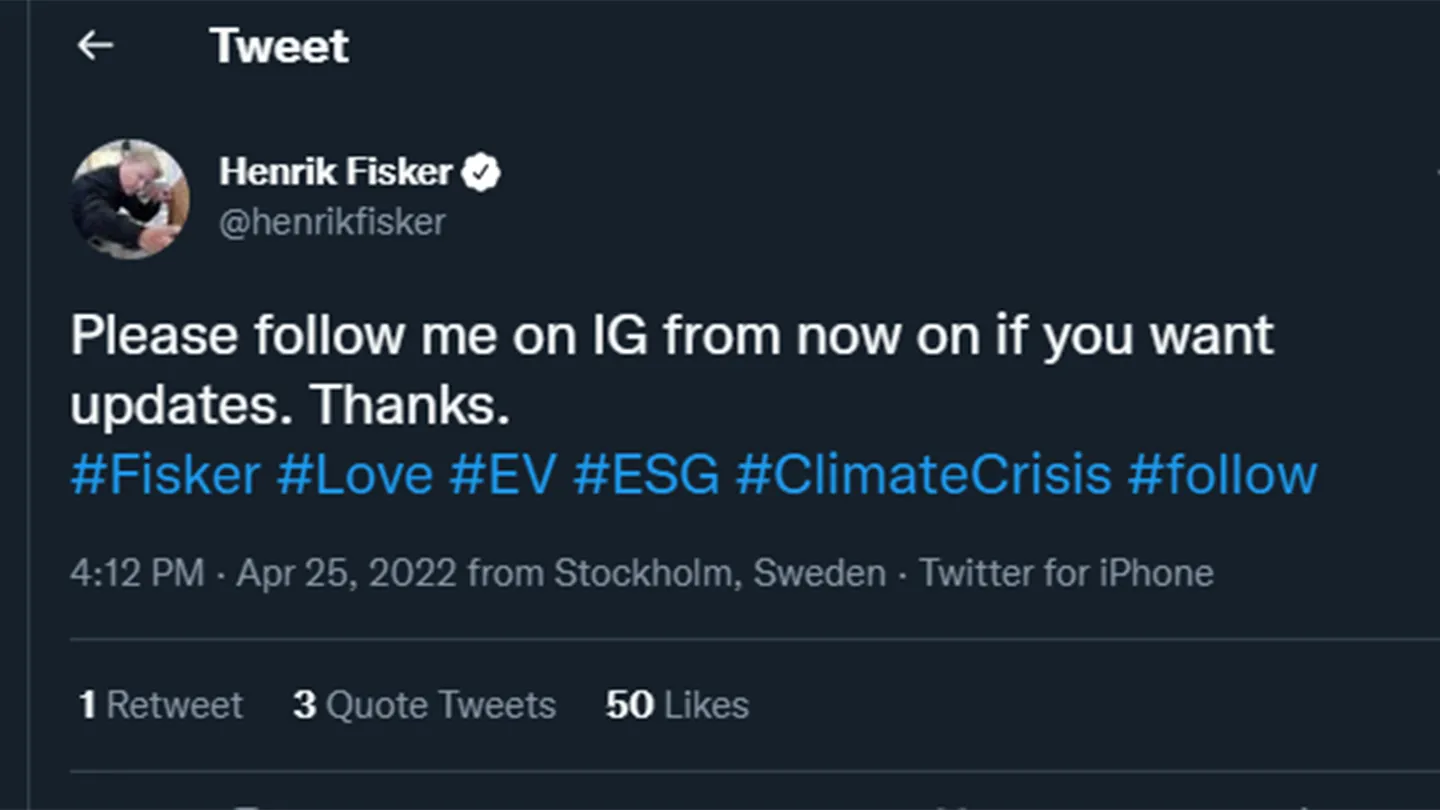Click the #EV hashtag
Screen dimensions: 1440x810
click(502, 475)
